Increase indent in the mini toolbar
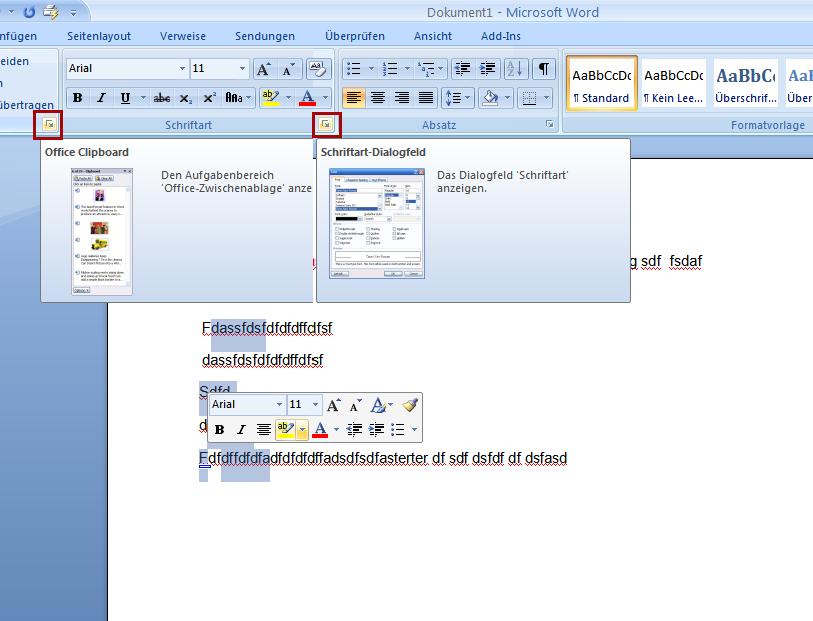The image size is (813, 621). [376, 429]
